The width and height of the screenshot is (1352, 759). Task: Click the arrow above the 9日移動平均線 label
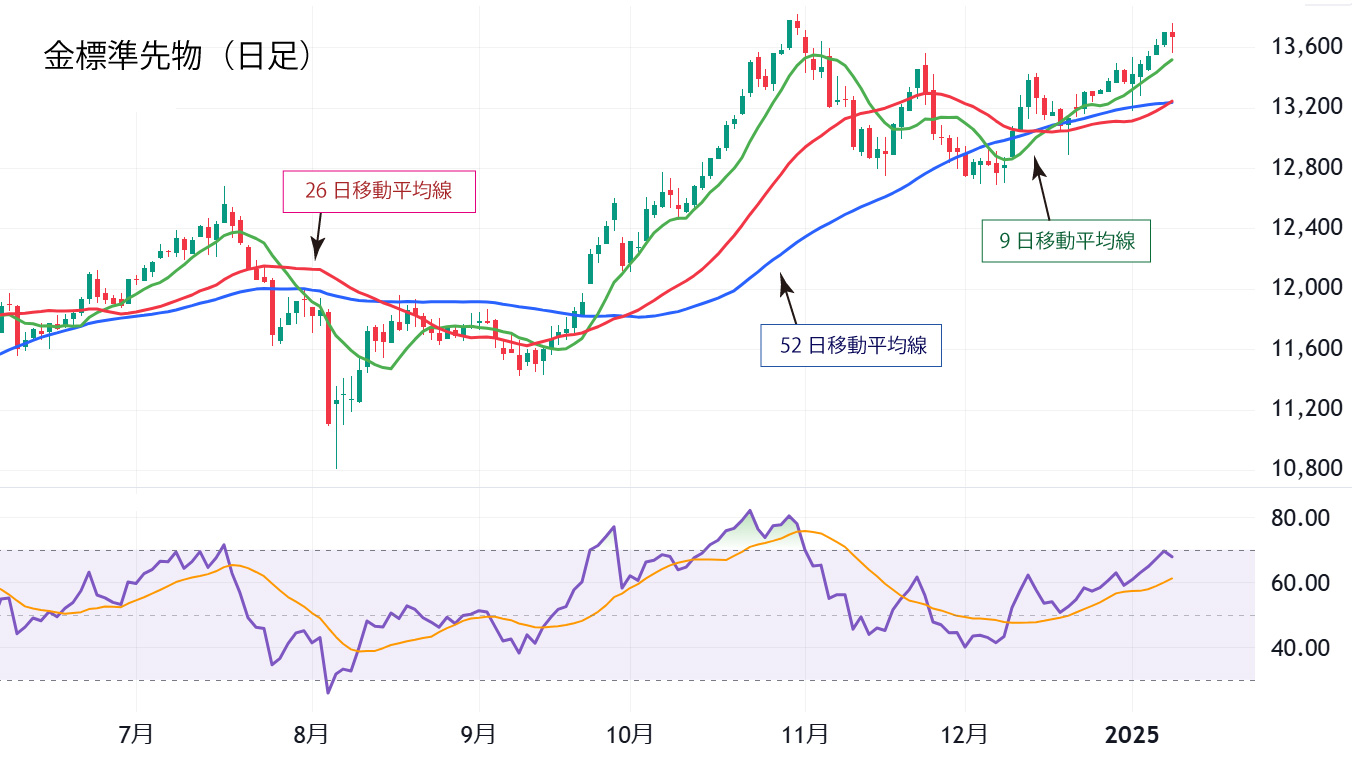click(1041, 190)
